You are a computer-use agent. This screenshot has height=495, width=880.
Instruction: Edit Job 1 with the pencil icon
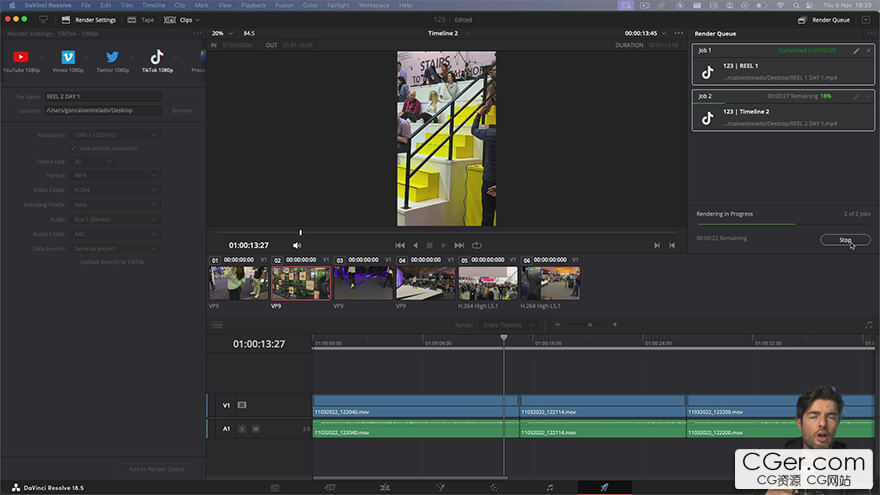(856, 51)
